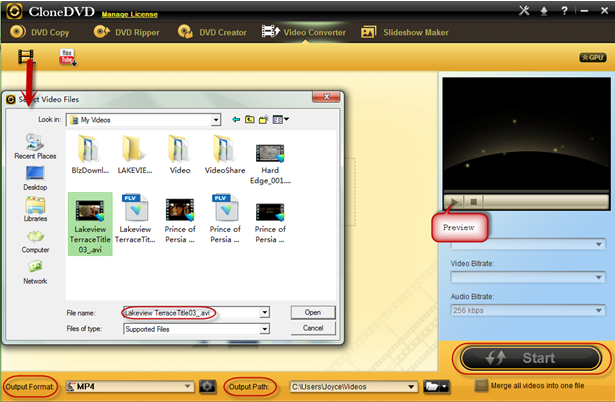615x402 pixels.
Task: Select Lakeview TerraceTitle03_.avi file
Action: 90,224
